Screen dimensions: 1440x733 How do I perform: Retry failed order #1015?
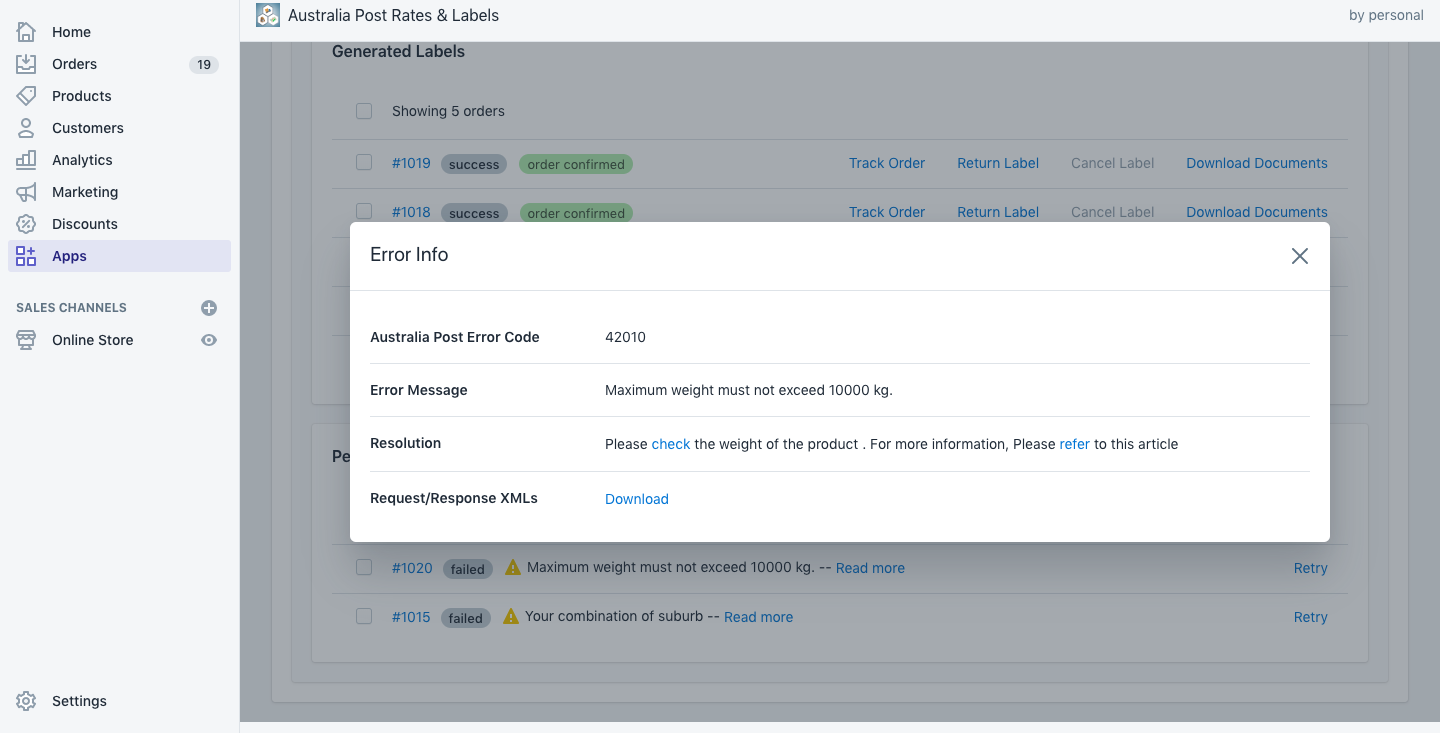pyautogui.click(x=1310, y=617)
